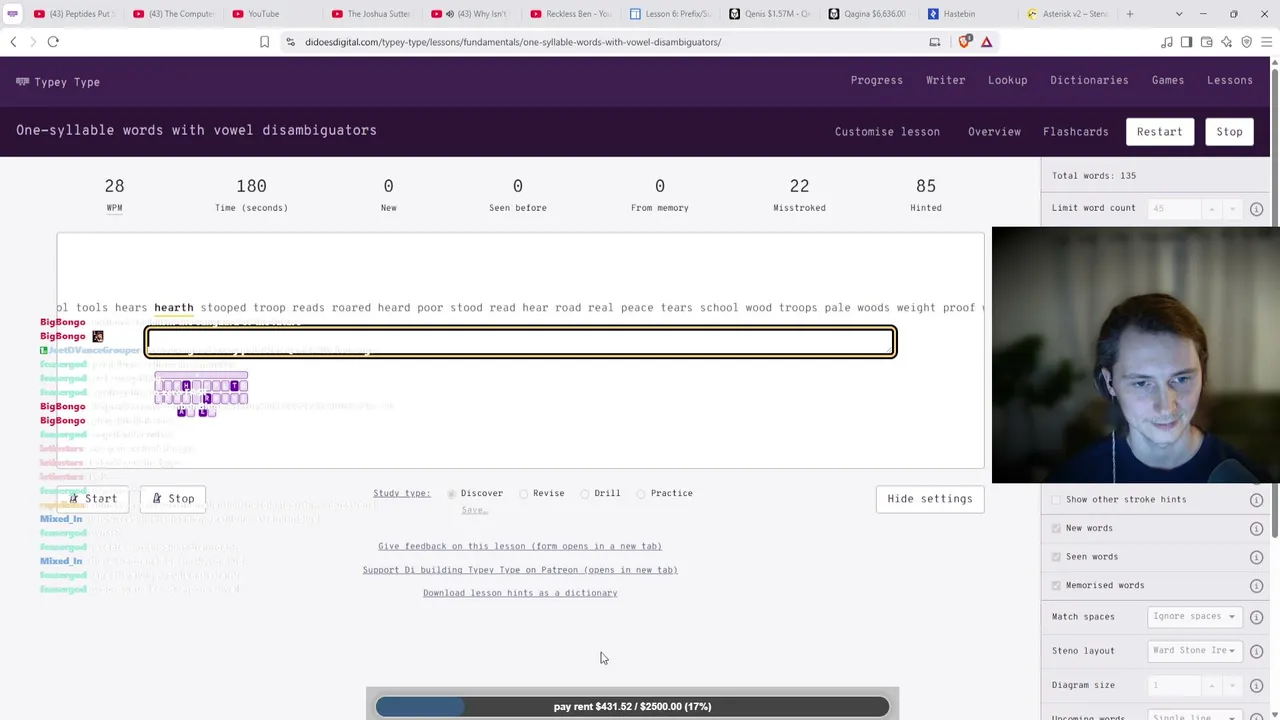Open the Customise lesson link

click(887, 132)
